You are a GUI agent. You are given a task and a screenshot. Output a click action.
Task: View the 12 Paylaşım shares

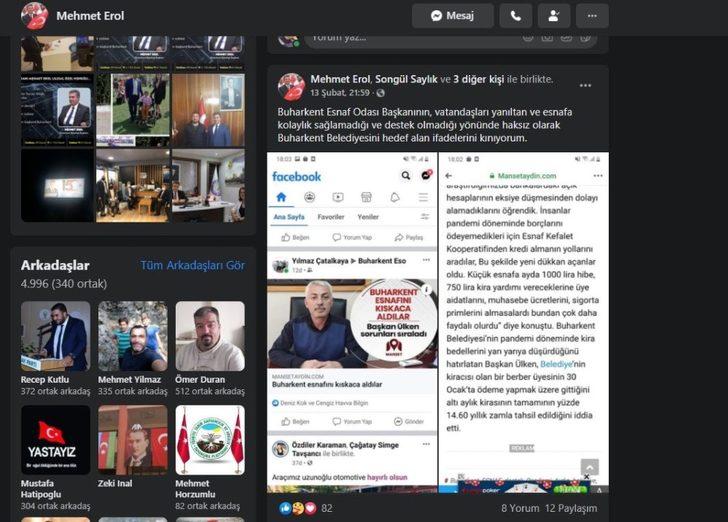pyautogui.click(x=572, y=508)
